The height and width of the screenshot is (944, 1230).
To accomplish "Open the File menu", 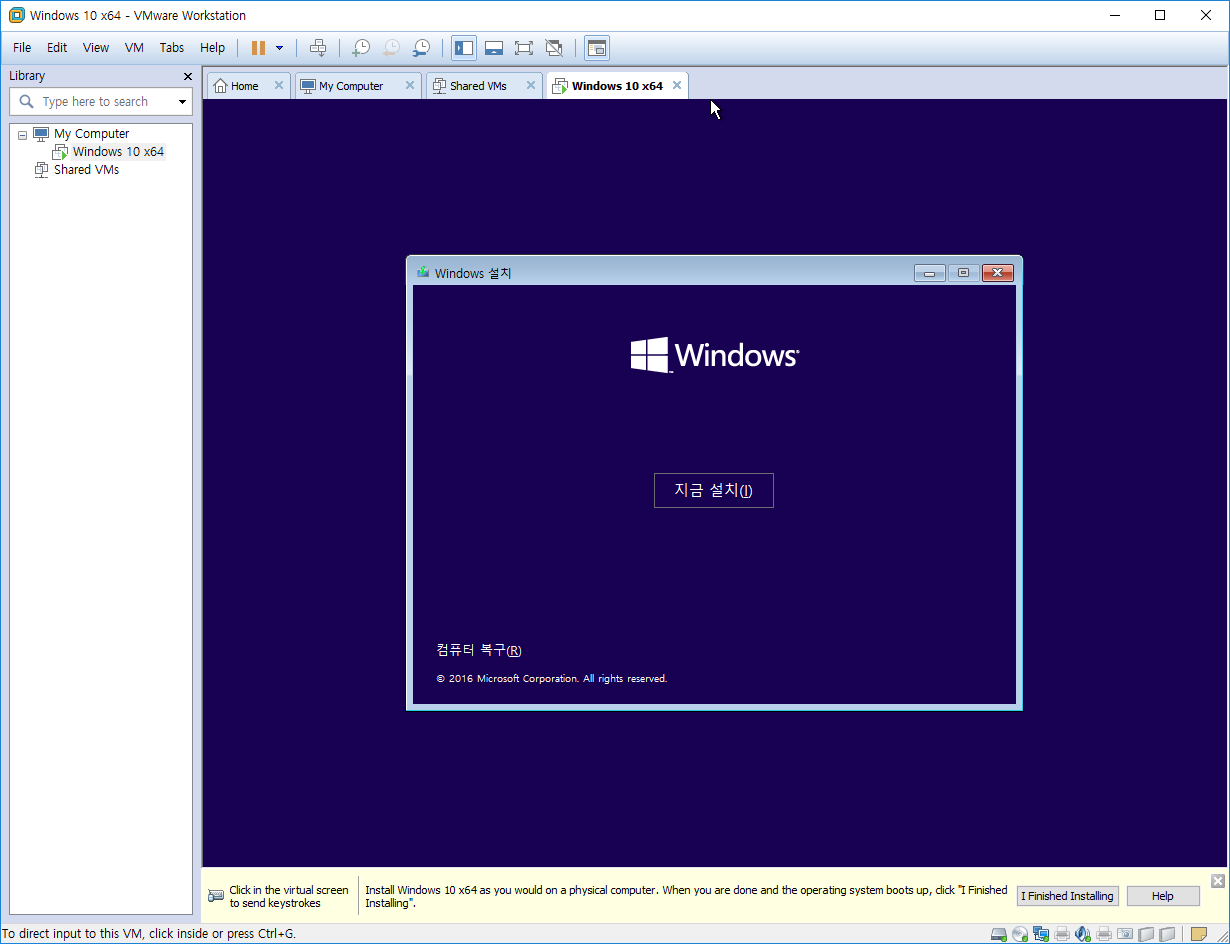I will (22, 47).
